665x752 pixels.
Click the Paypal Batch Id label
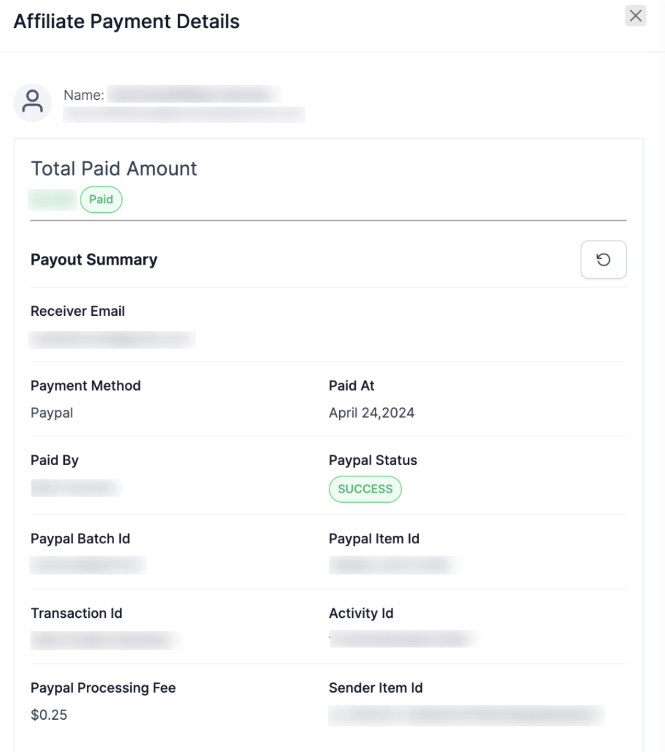(x=81, y=539)
